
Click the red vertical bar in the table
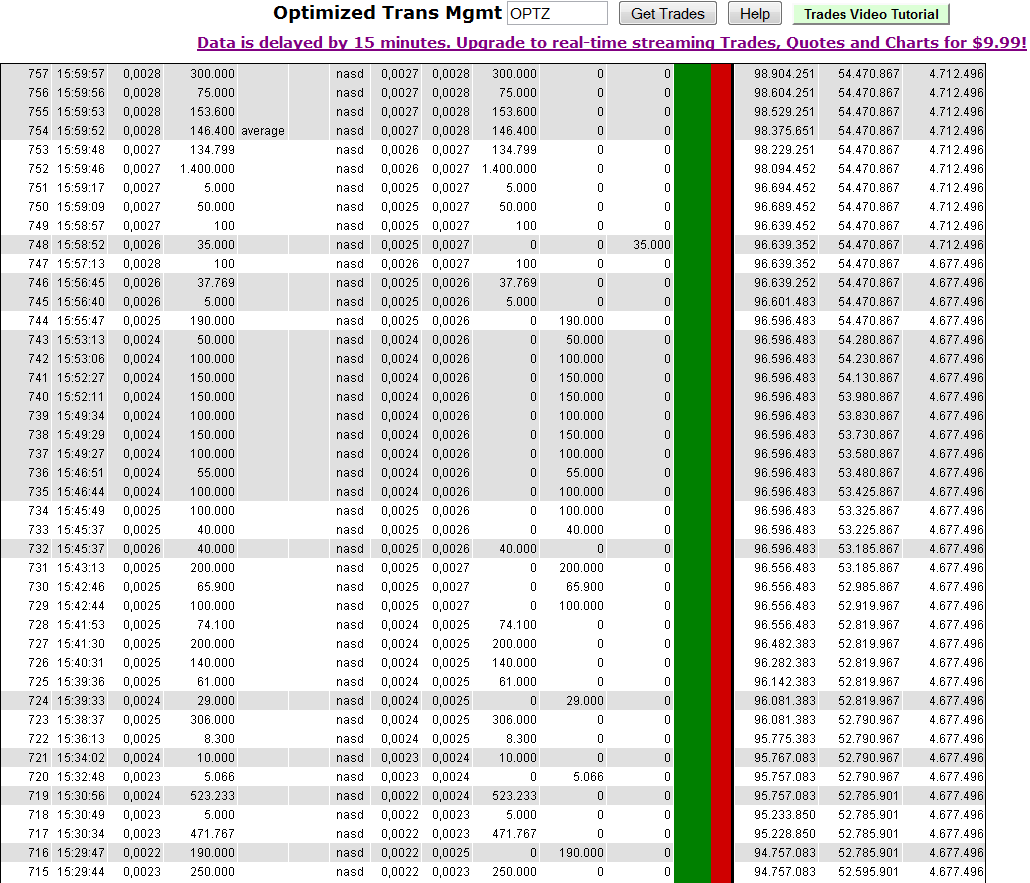pos(722,470)
